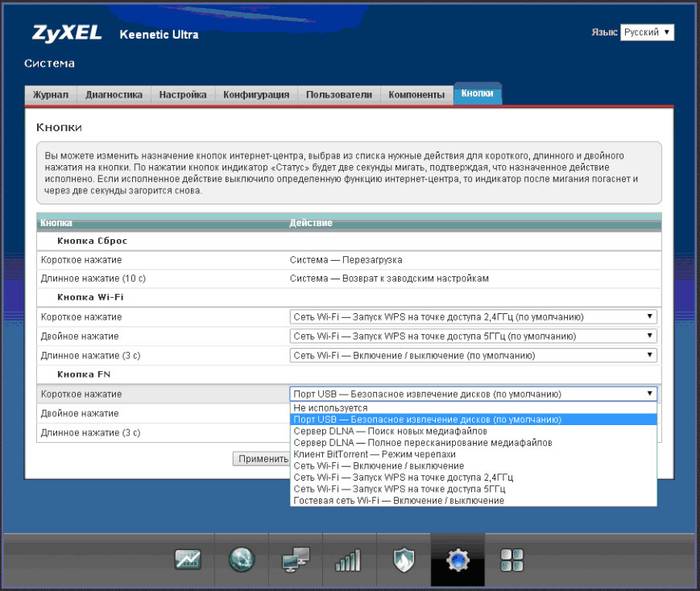
Task: Open the home network computers icon
Action: point(296,560)
